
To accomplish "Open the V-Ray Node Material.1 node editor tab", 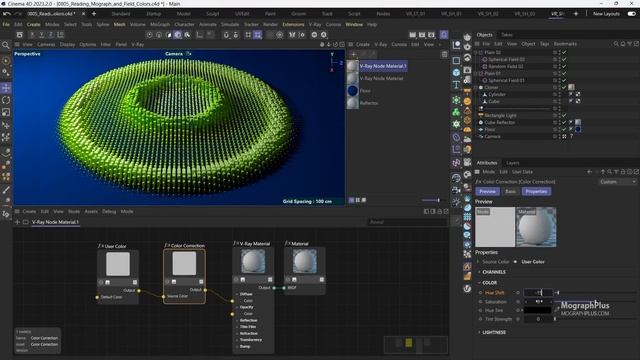I will [x=56, y=222].
